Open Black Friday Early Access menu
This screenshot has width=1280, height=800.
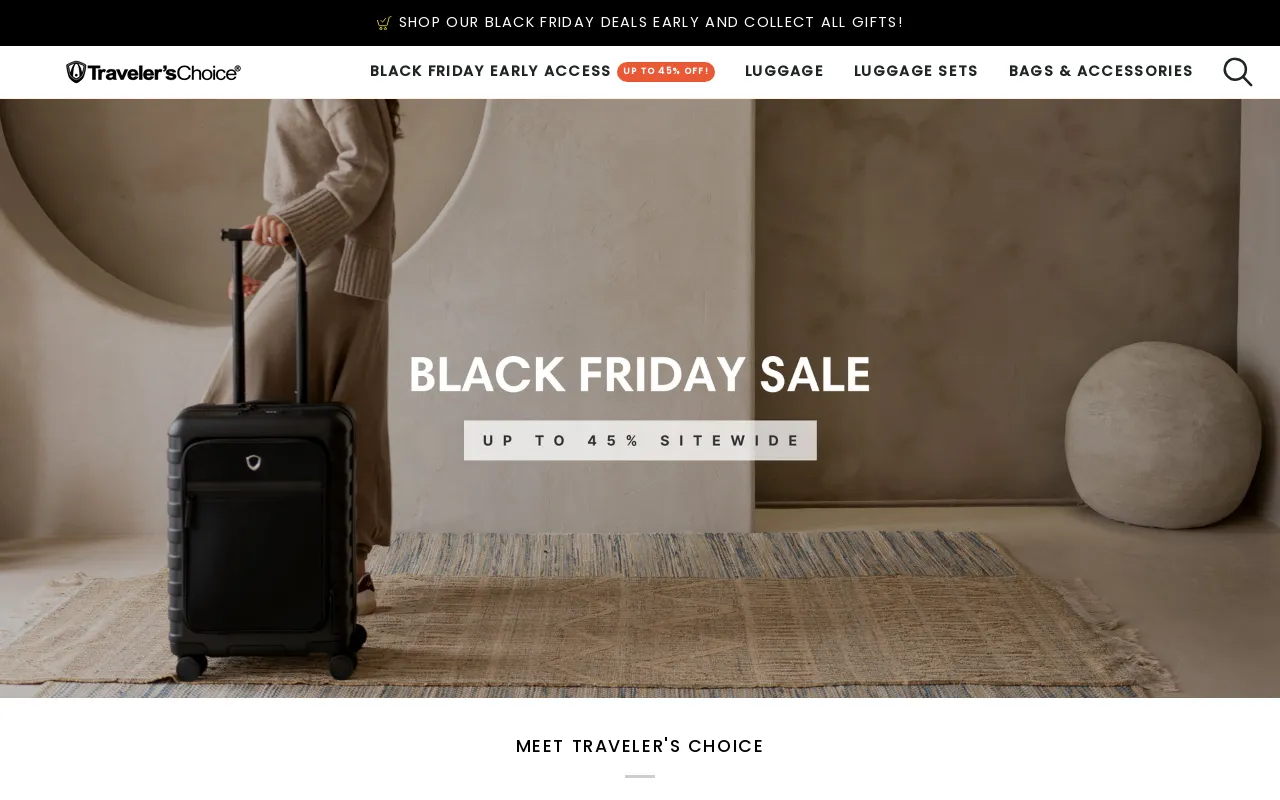490,72
